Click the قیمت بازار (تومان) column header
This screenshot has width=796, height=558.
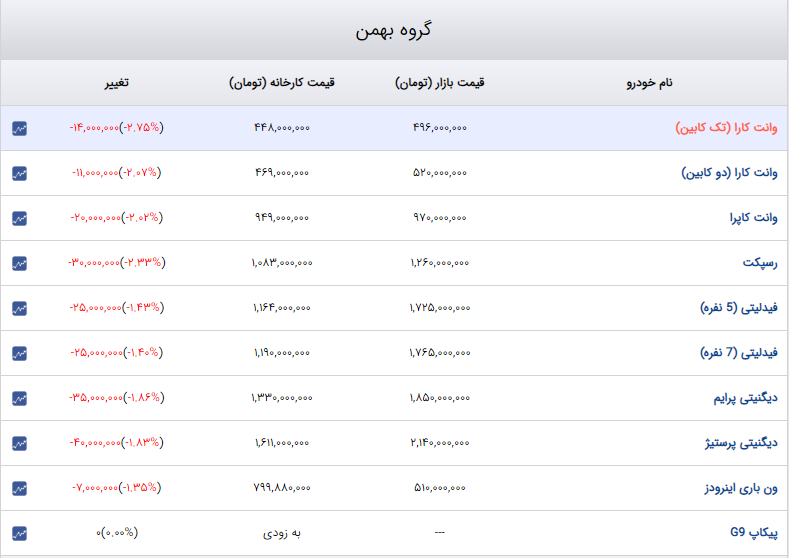440,82
